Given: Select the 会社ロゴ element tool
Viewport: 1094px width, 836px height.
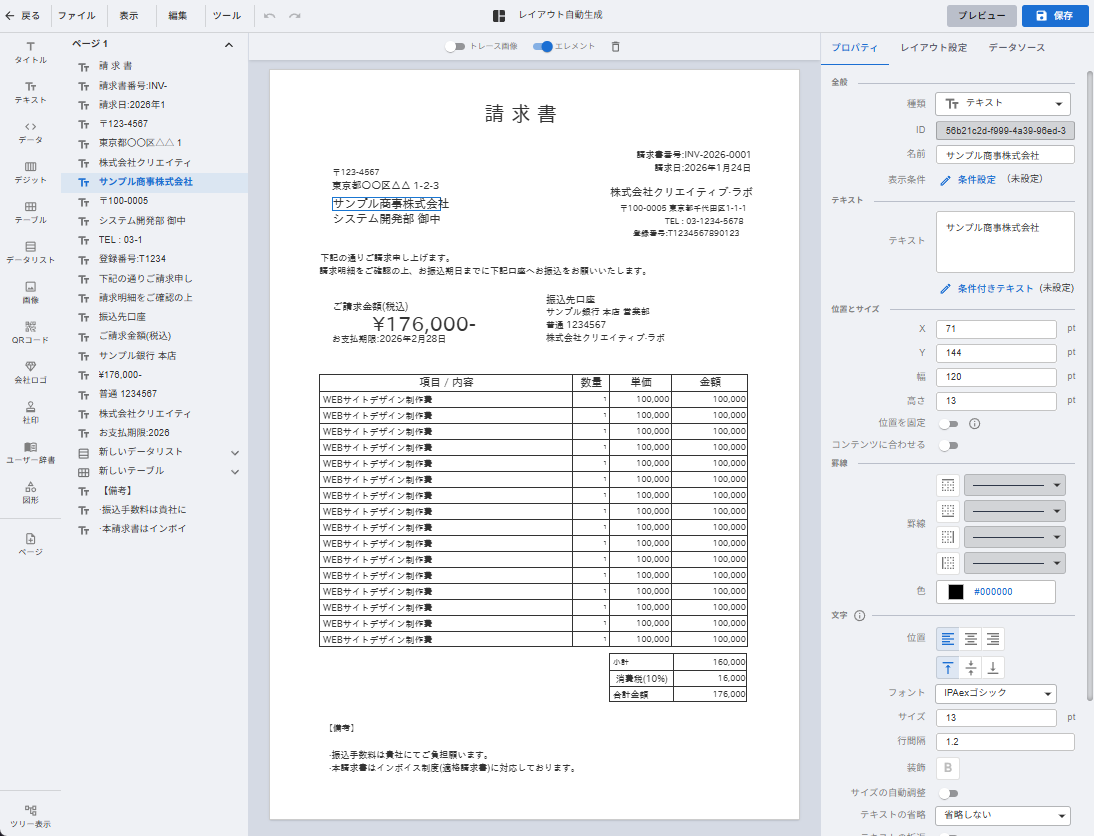Looking at the screenshot, I should click(30, 372).
